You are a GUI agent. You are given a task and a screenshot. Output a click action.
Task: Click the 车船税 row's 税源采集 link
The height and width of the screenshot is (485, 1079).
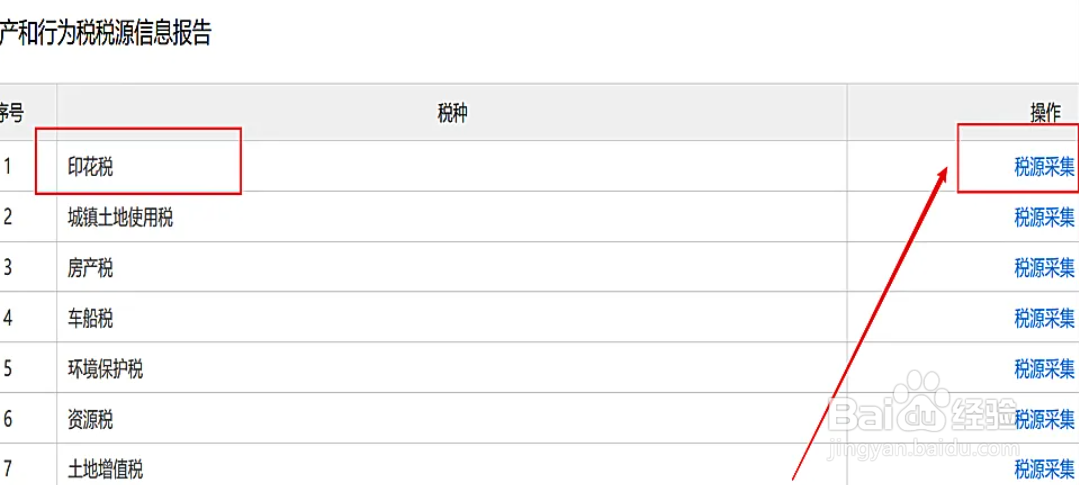coord(1044,319)
